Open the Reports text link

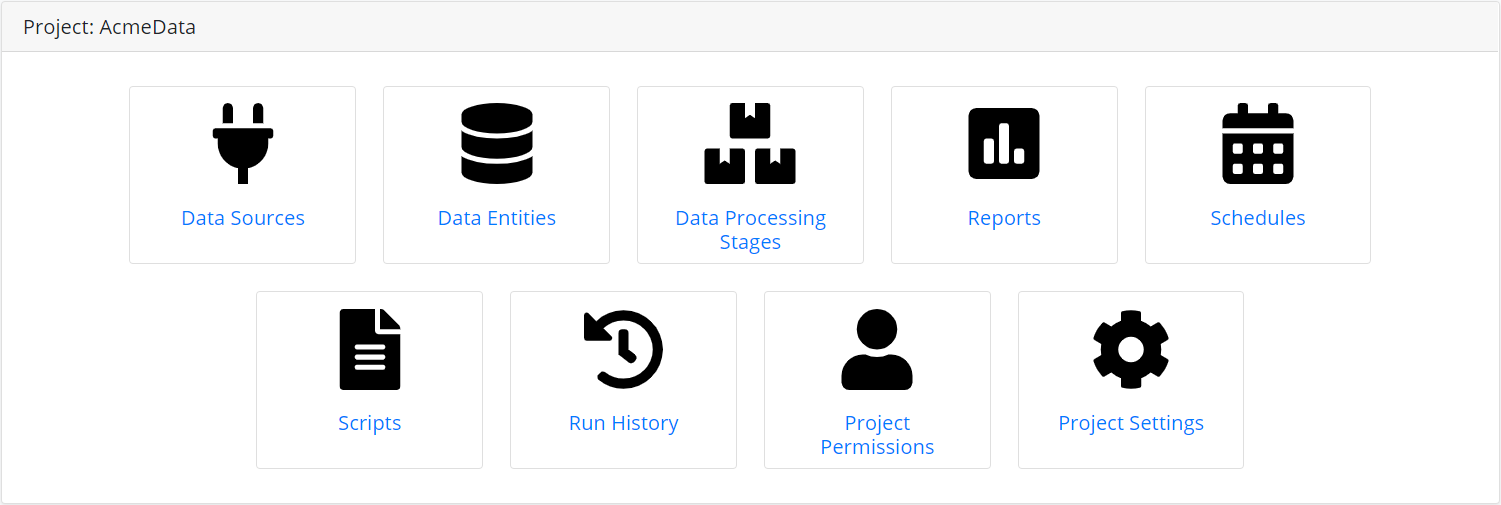click(1004, 218)
